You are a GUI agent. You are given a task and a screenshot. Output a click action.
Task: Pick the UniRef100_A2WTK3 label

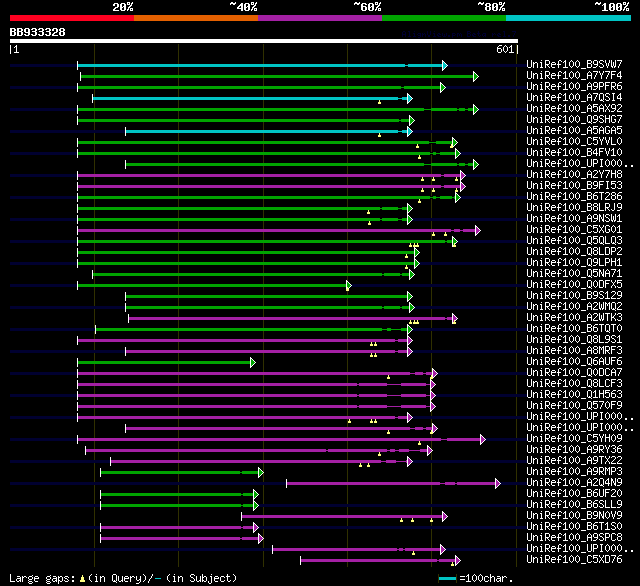(x=574, y=318)
